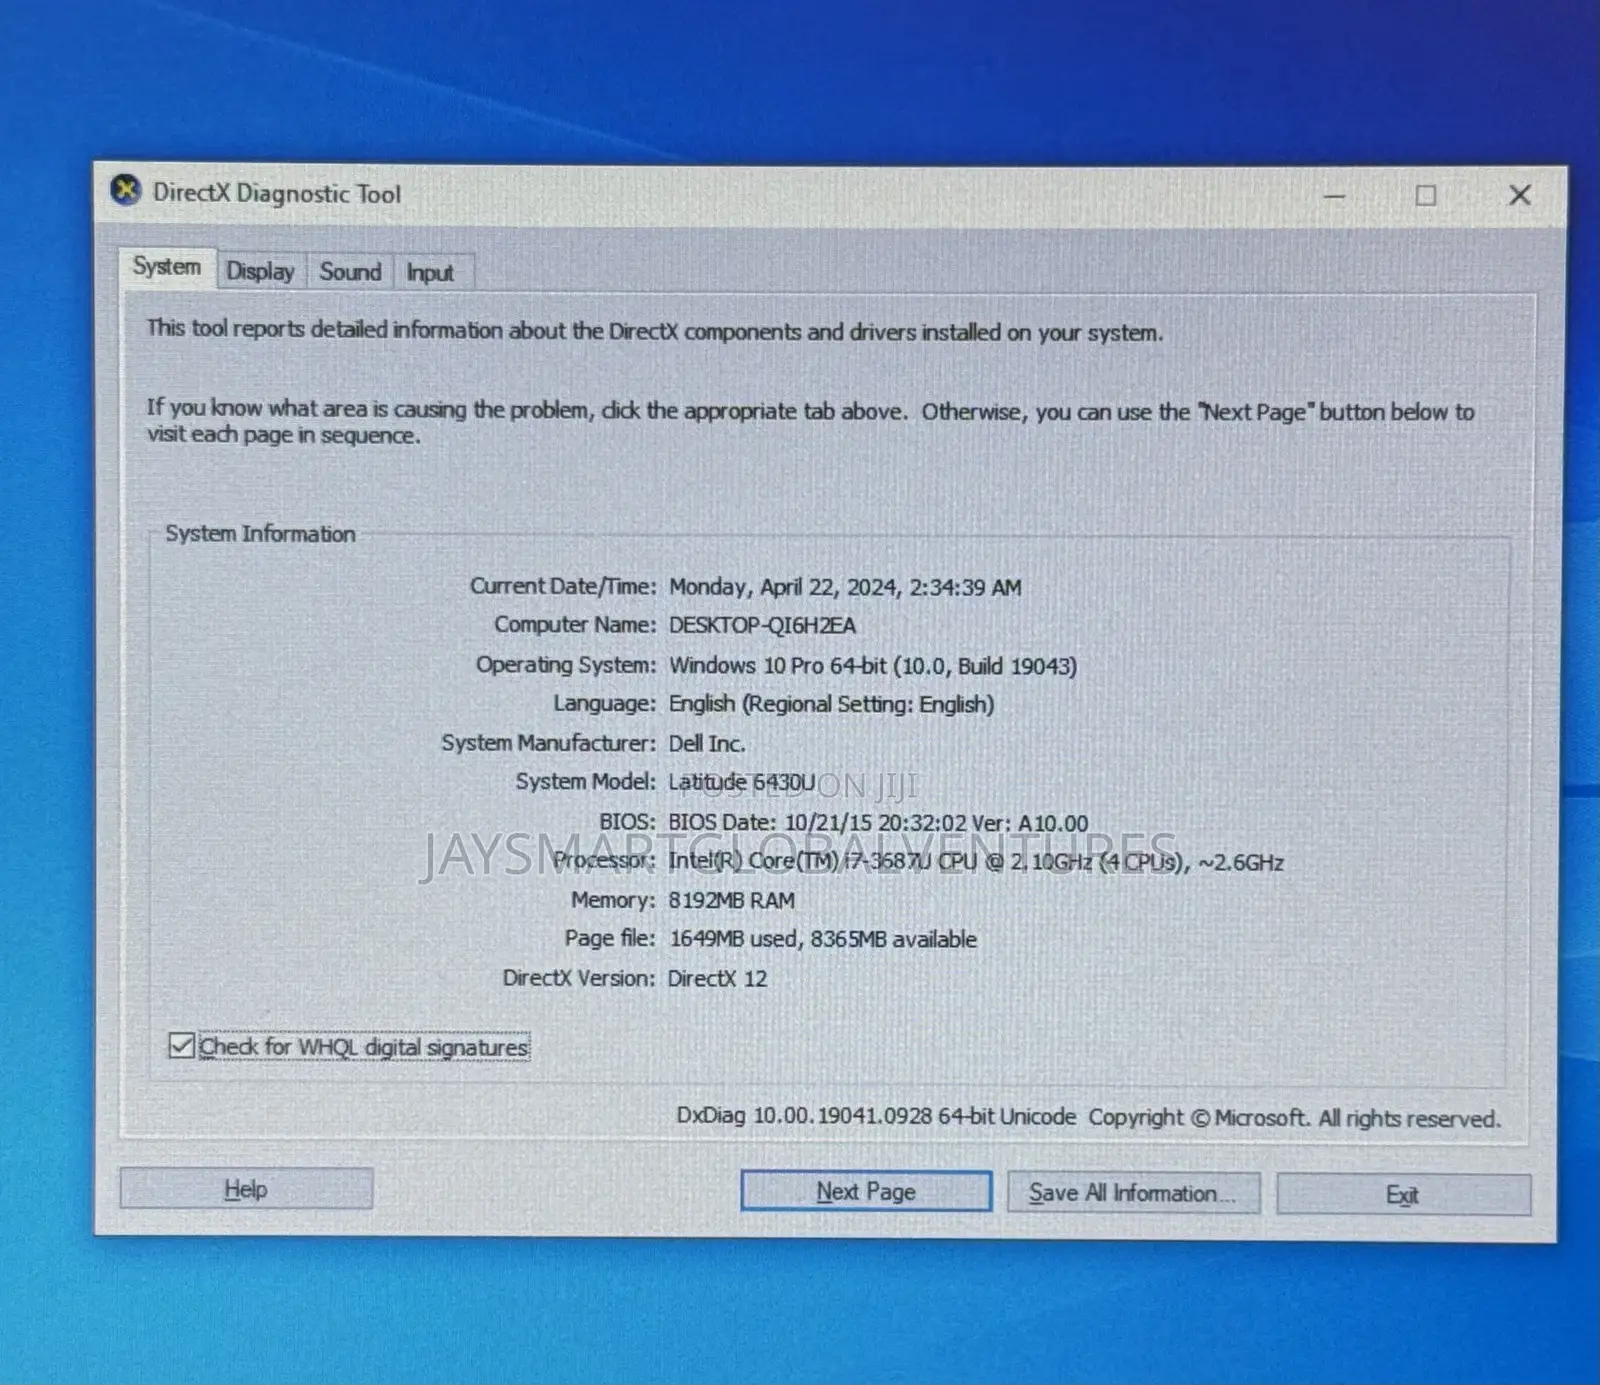Click the Intel Core i7 processor value
The image size is (1600, 1385).
click(x=976, y=862)
